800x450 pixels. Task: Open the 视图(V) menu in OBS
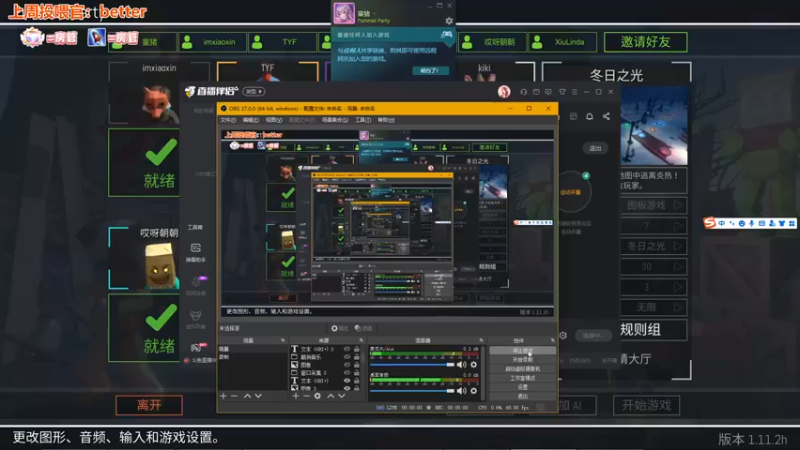pos(274,120)
